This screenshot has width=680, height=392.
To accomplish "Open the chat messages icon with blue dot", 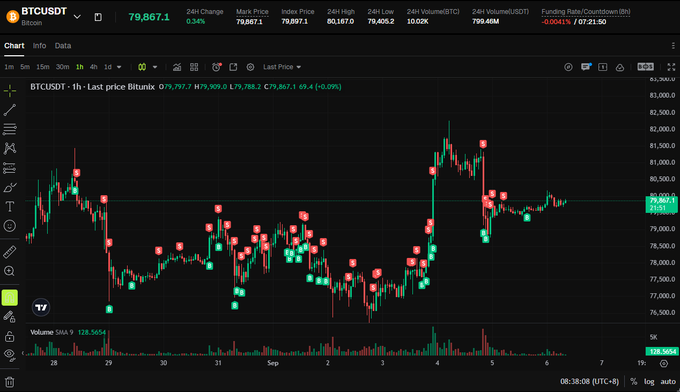I will [586, 67].
